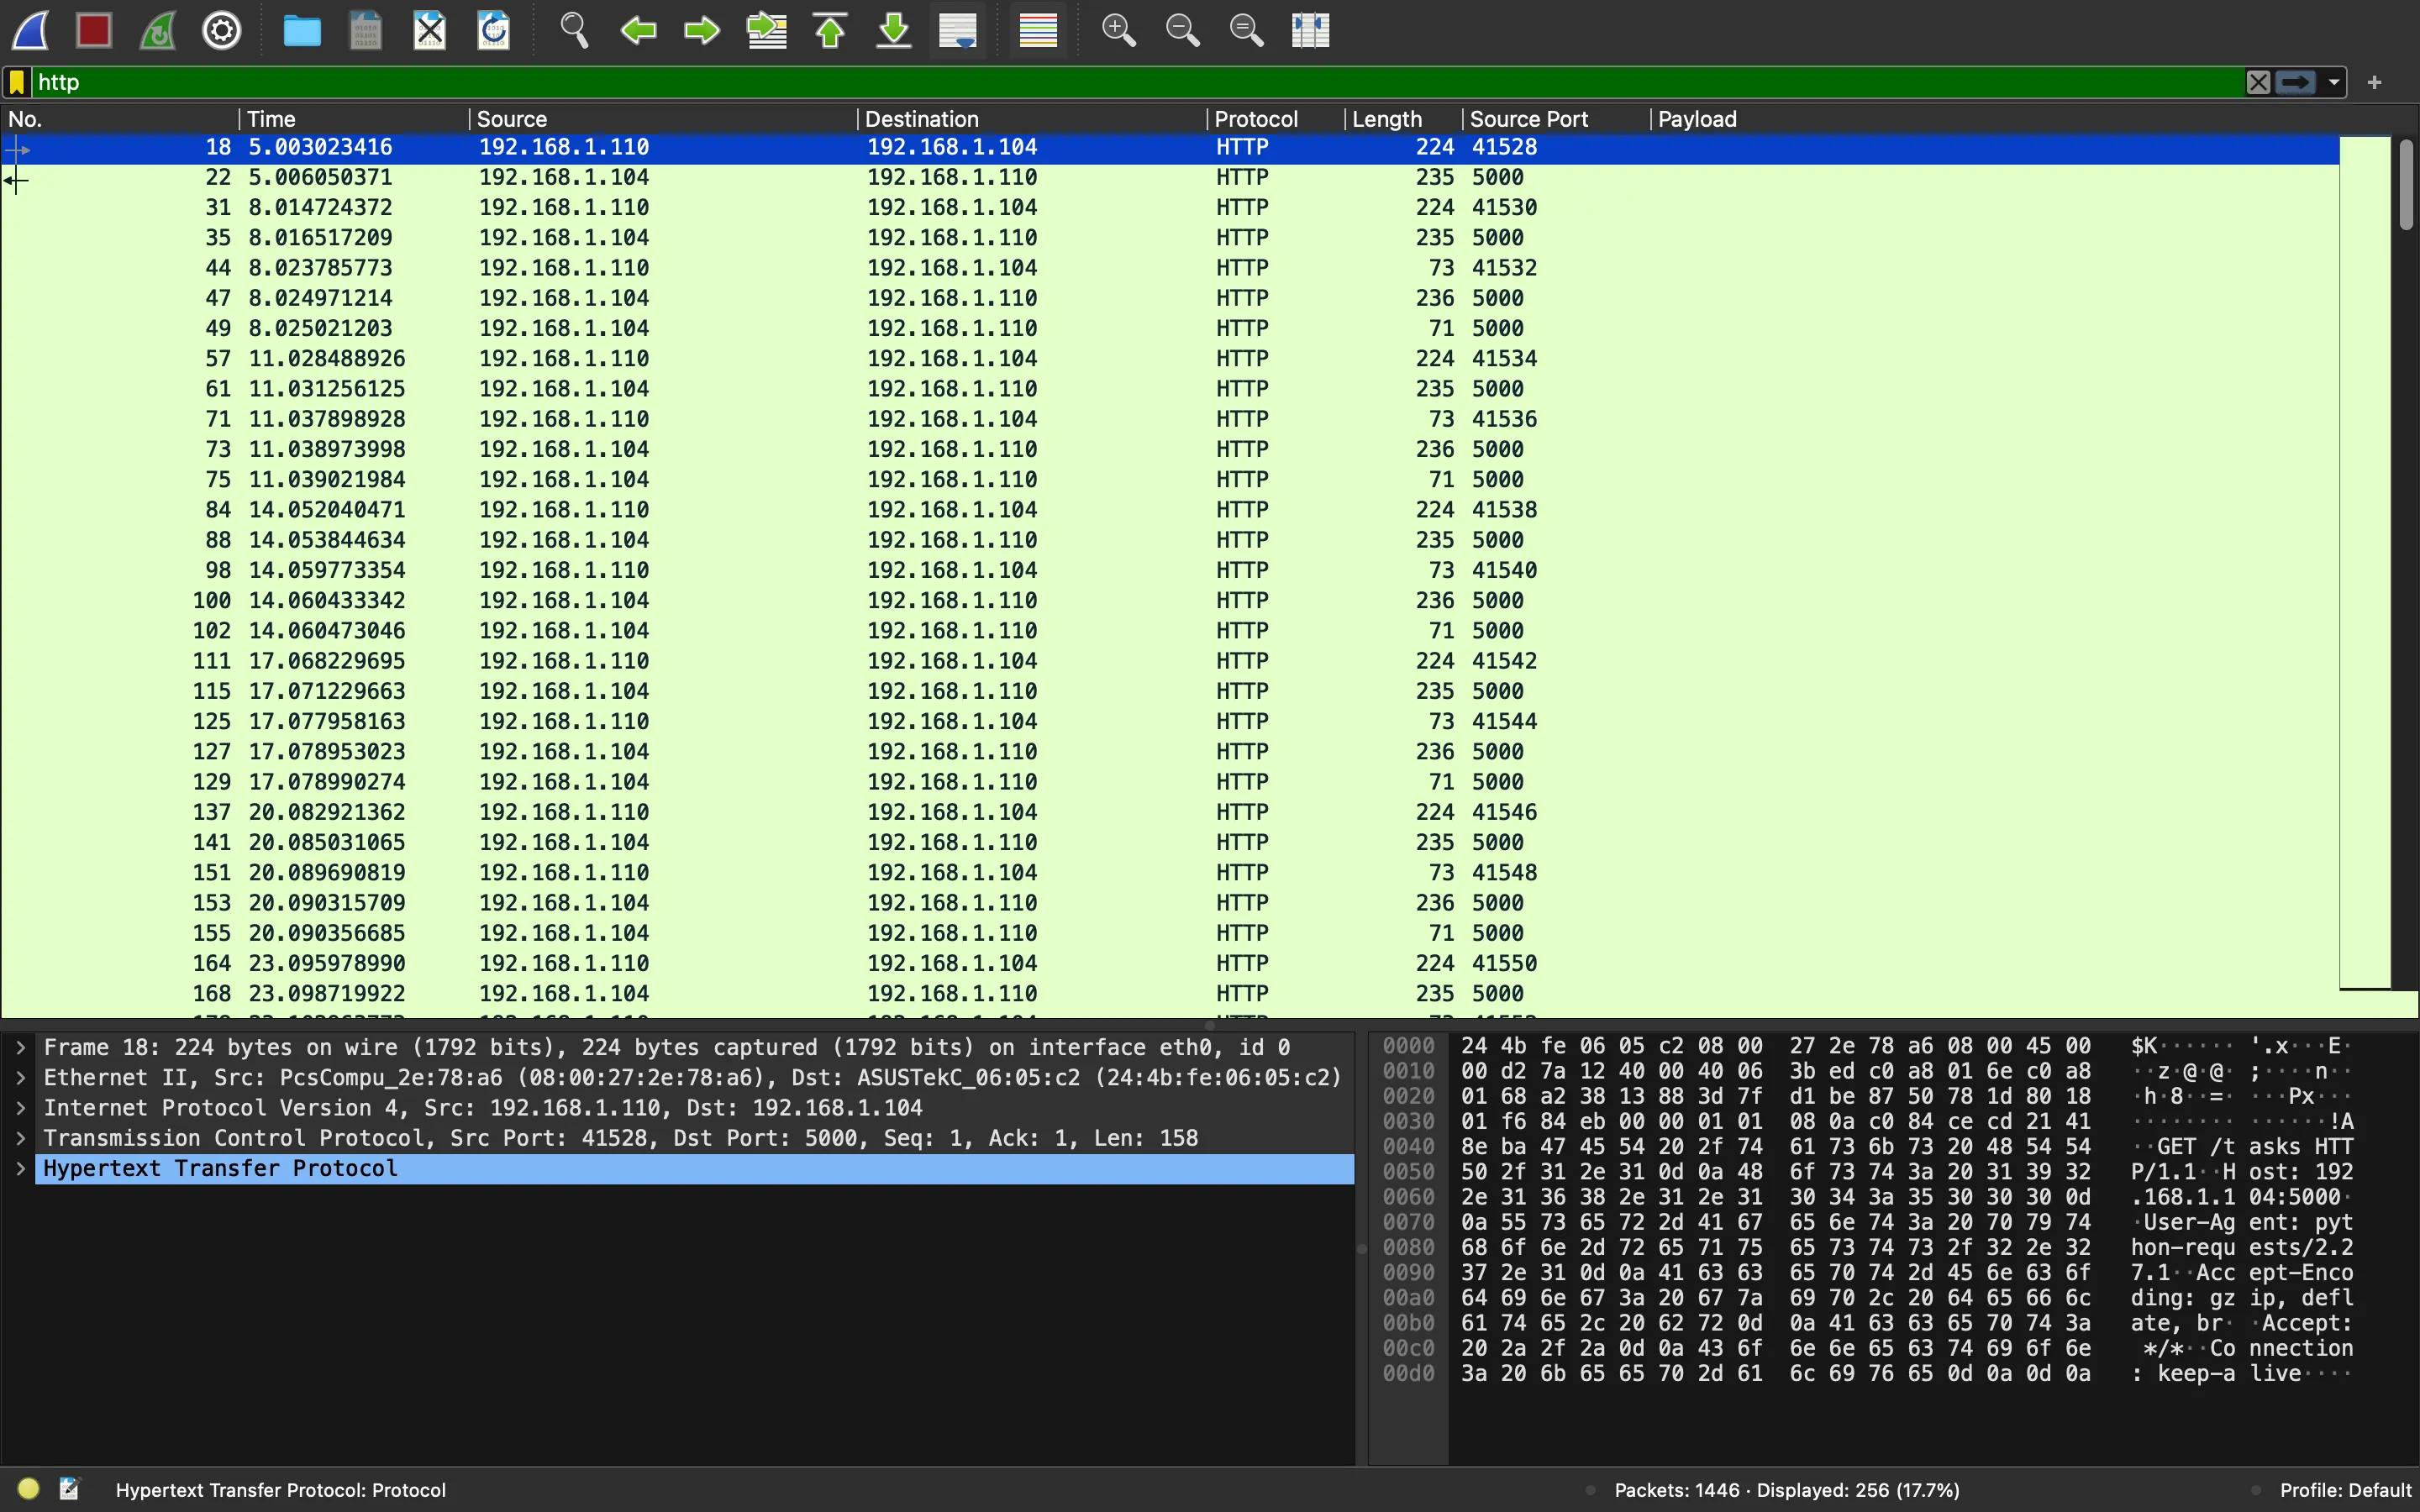Select packet 125 from port 41544
Screen dimensions: 2420x1512
(x=1170, y=721)
